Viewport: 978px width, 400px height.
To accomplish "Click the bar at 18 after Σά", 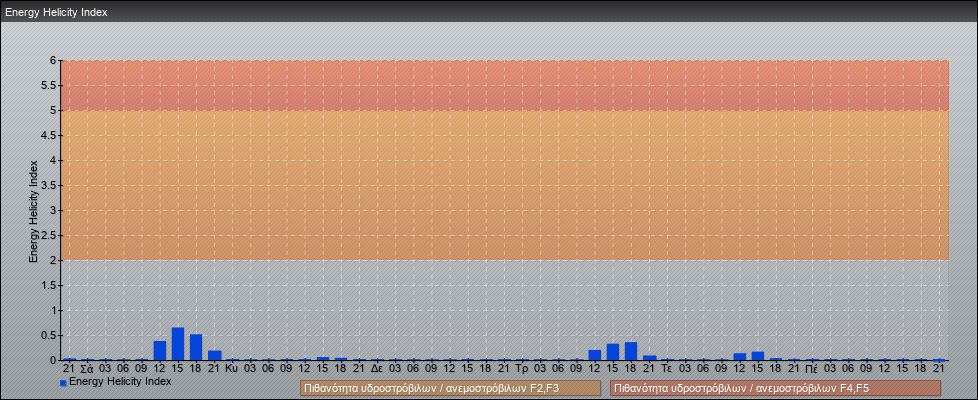I will (x=196, y=347).
